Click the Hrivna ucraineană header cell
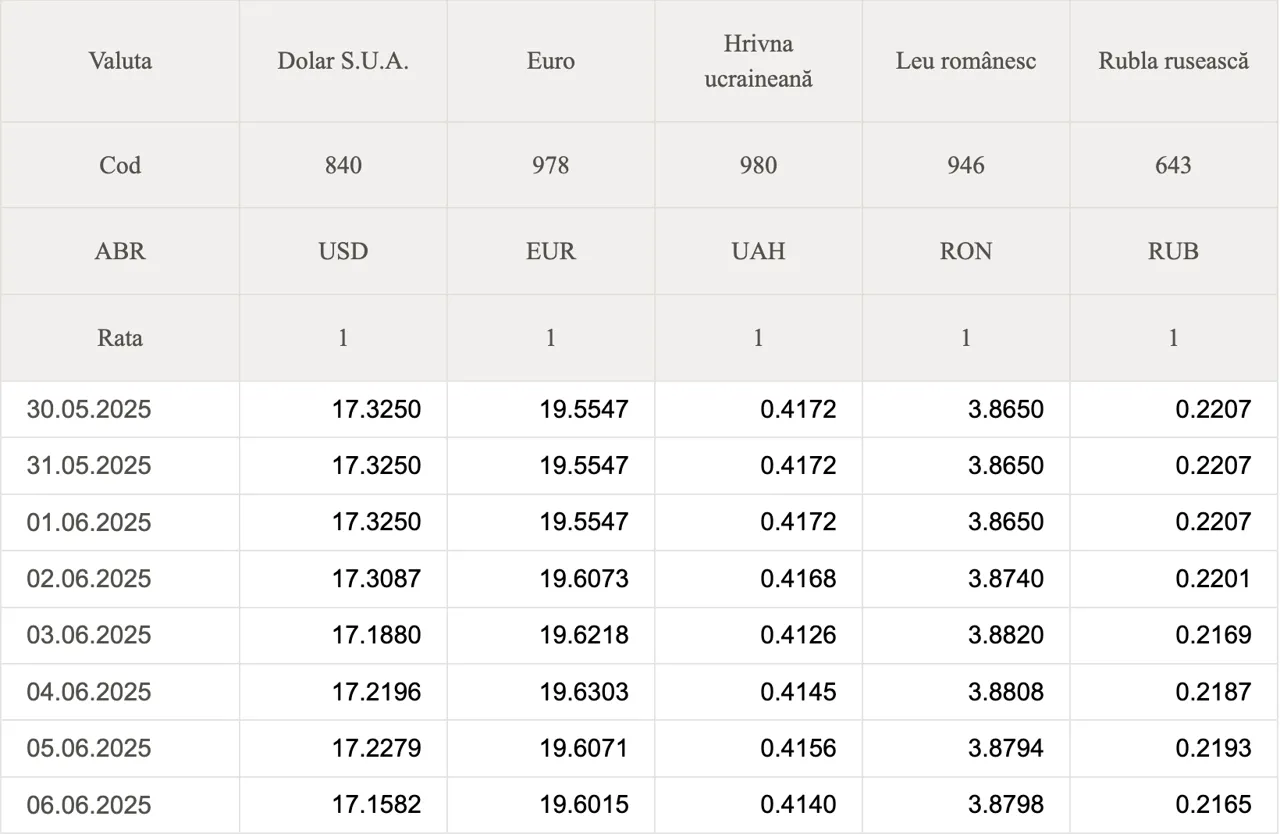The image size is (1280, 834). coord(758,61)
